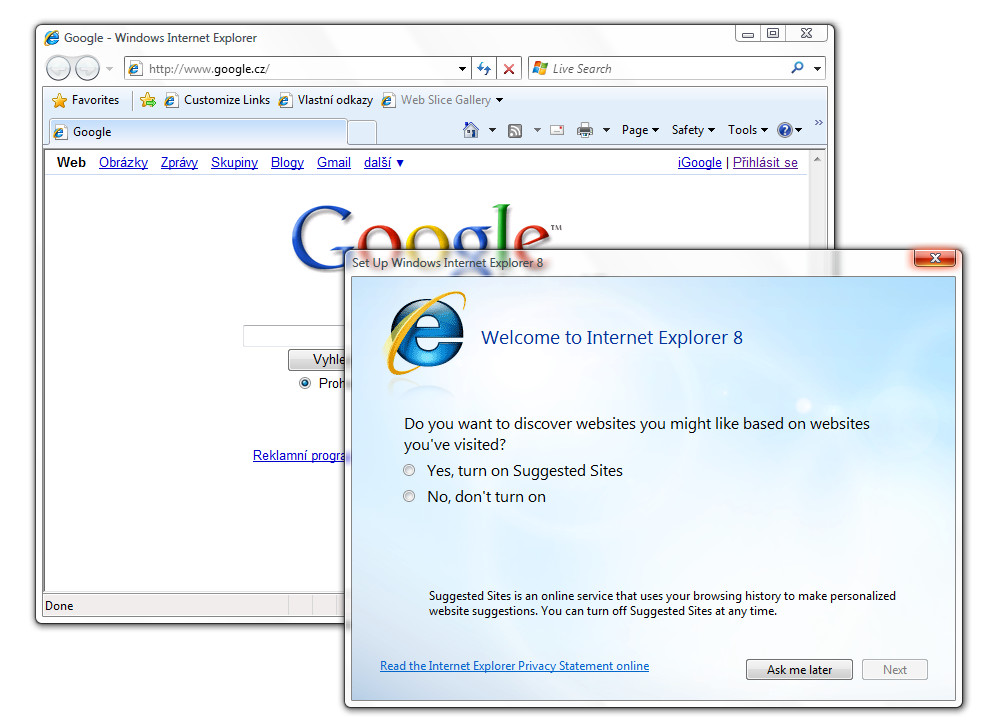The image size is (995, 725).
Task: Expand the feeds dropdown arrow
Action: (537, 130)
